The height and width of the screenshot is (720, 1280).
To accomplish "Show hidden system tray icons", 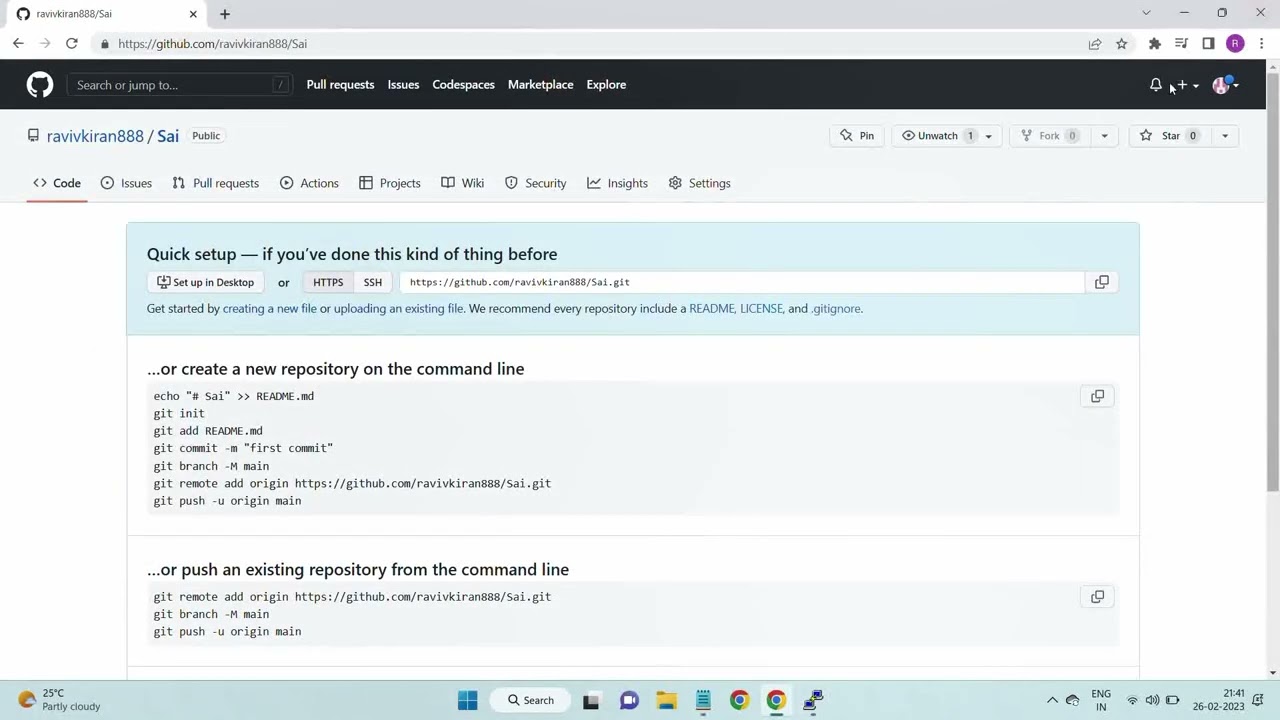I will pyautogui.click(x=1052, y=700).
